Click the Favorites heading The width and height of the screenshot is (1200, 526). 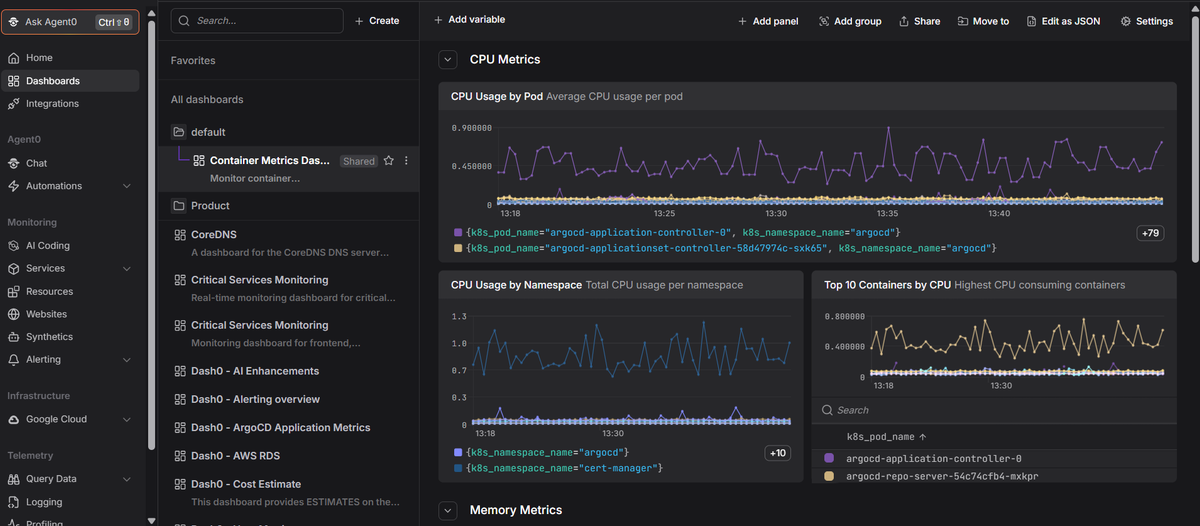[193, 61]
